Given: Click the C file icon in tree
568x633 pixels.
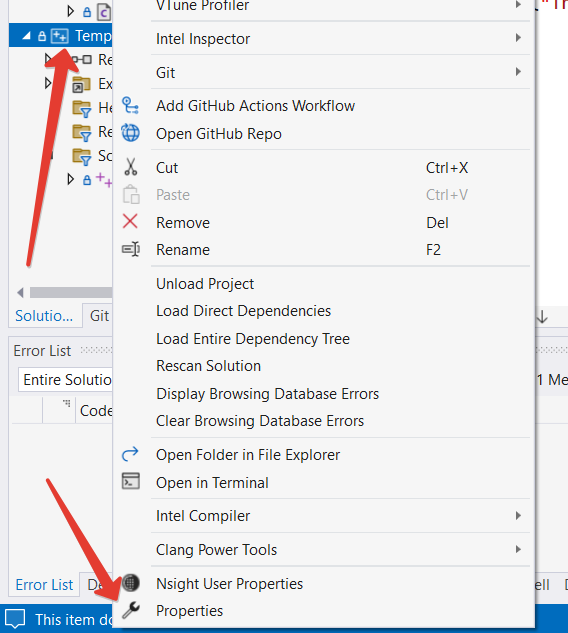Looking at the screenshot, I should [104, 12].
